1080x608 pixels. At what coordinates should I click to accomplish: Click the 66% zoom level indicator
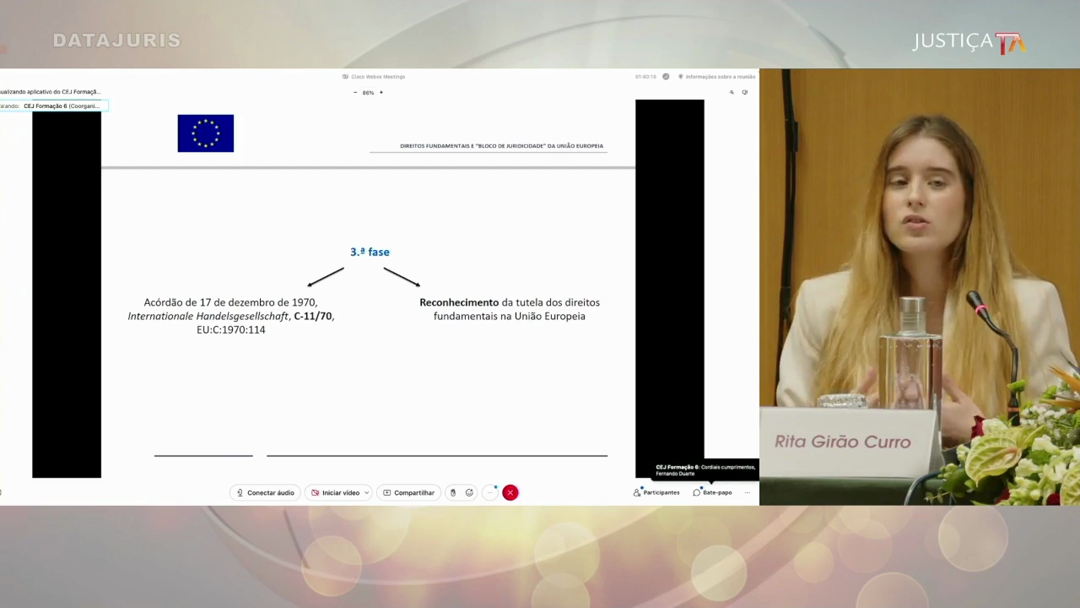pyautogui.click(x=368, y=93)
